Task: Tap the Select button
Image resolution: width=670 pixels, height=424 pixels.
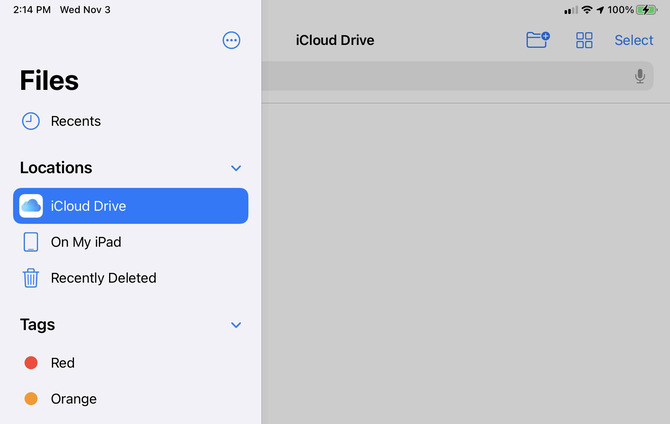Action: (634, 40)
